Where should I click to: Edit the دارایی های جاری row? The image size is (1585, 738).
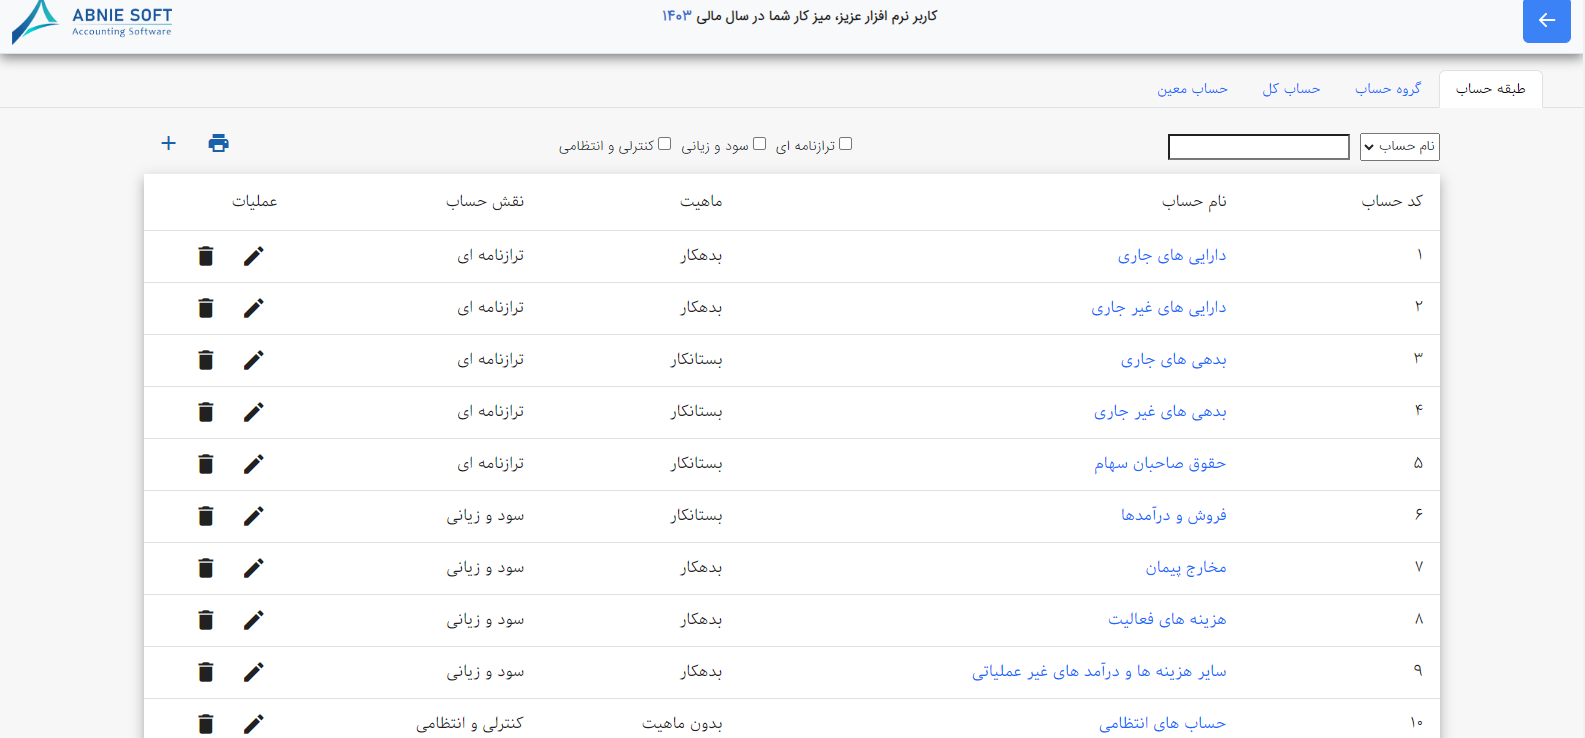coord(254,256)
